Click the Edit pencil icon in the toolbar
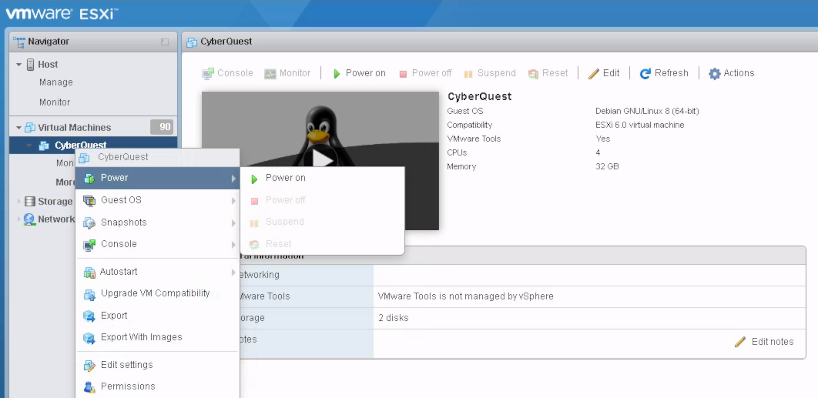The height and width of the screenshot is (398, 818). 594,74
